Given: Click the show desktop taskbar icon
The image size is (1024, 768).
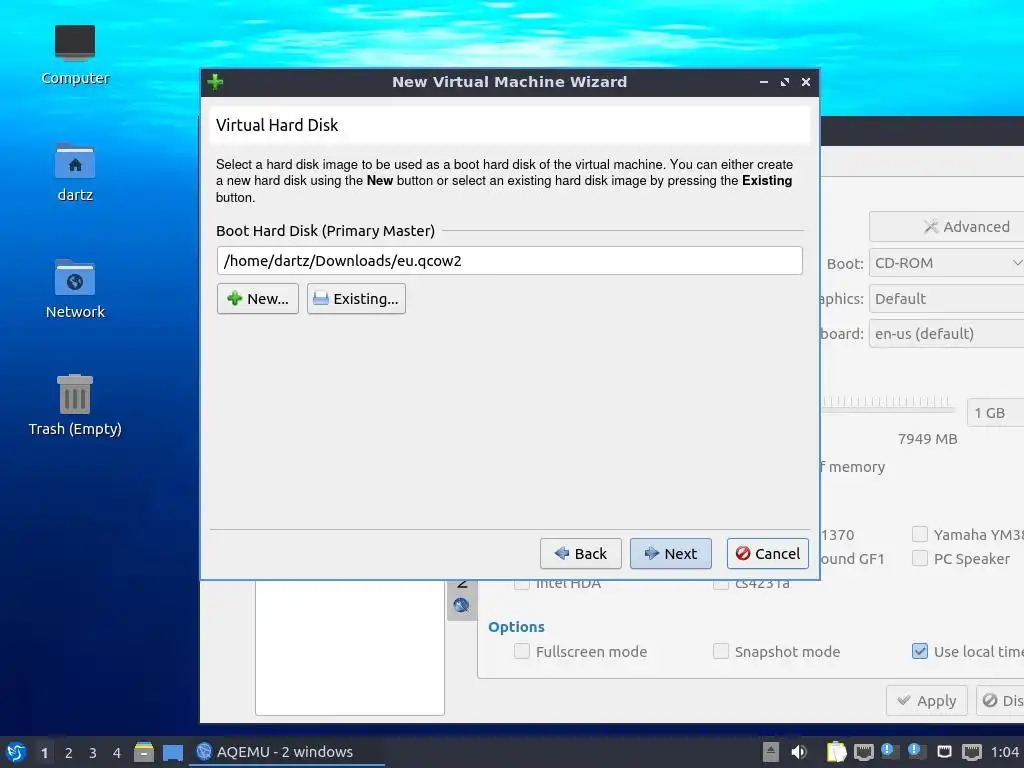Looking at the screenshot, I should coord(173,752).
